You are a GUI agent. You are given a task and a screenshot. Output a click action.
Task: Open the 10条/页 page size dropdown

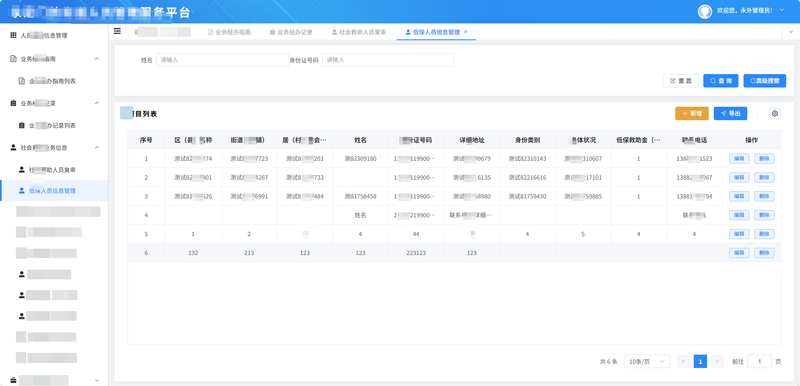coord(647,362)
